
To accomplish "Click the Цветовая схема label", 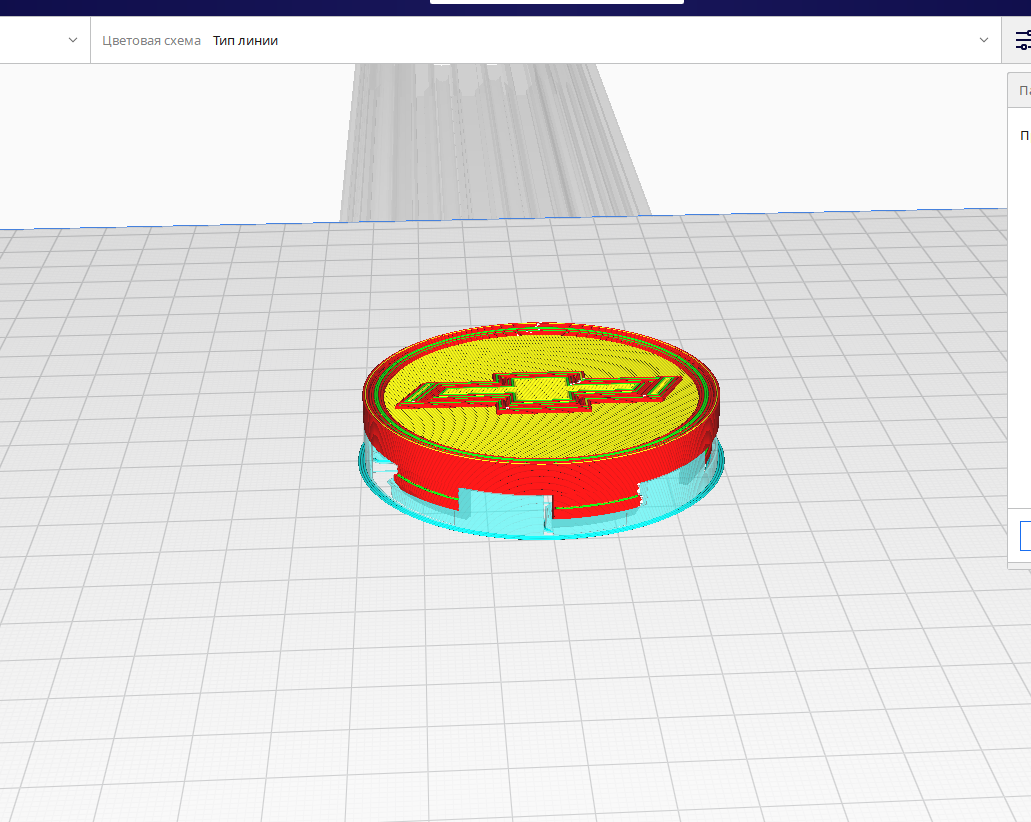I will (x=151, y=41).
